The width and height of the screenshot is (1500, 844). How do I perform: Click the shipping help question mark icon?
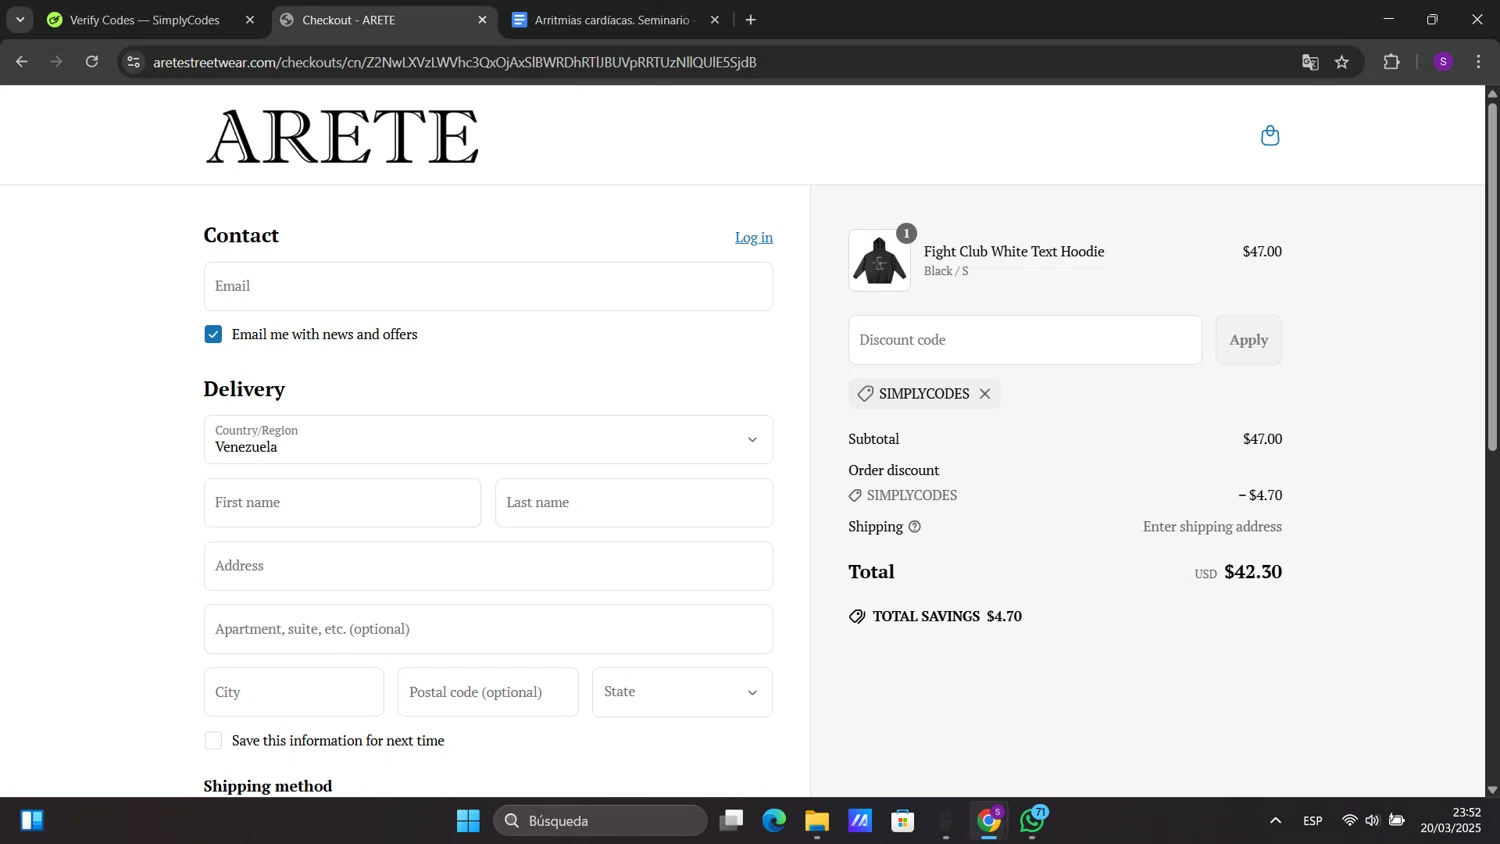pyautogui.click(x=914, y=527)
